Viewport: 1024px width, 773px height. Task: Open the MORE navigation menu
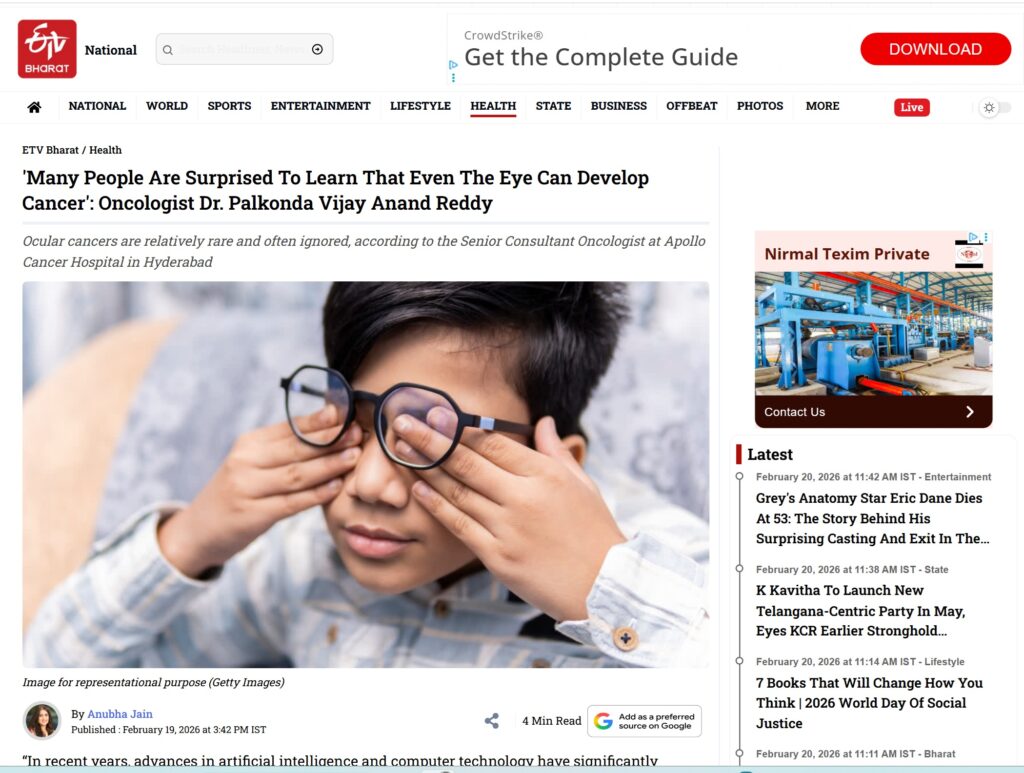point(822,106)
